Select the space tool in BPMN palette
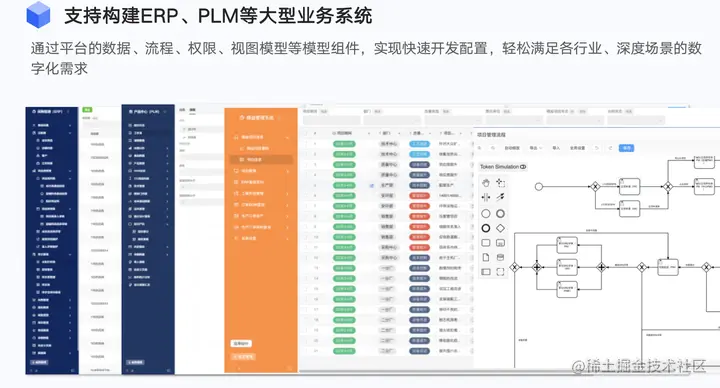The height and width of the screenshot is (388, 720). click(486, 197)
